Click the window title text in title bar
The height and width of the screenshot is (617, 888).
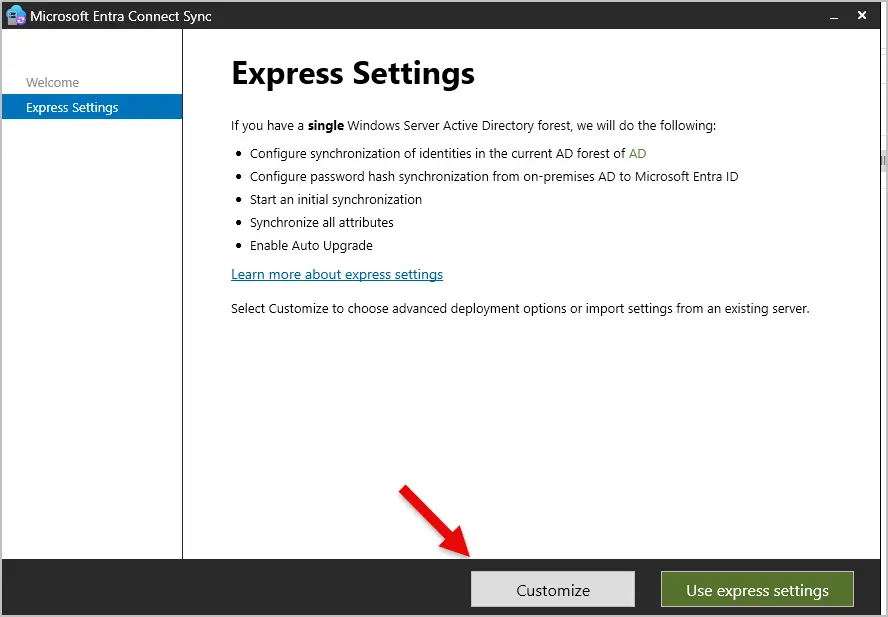click(120, 16)
